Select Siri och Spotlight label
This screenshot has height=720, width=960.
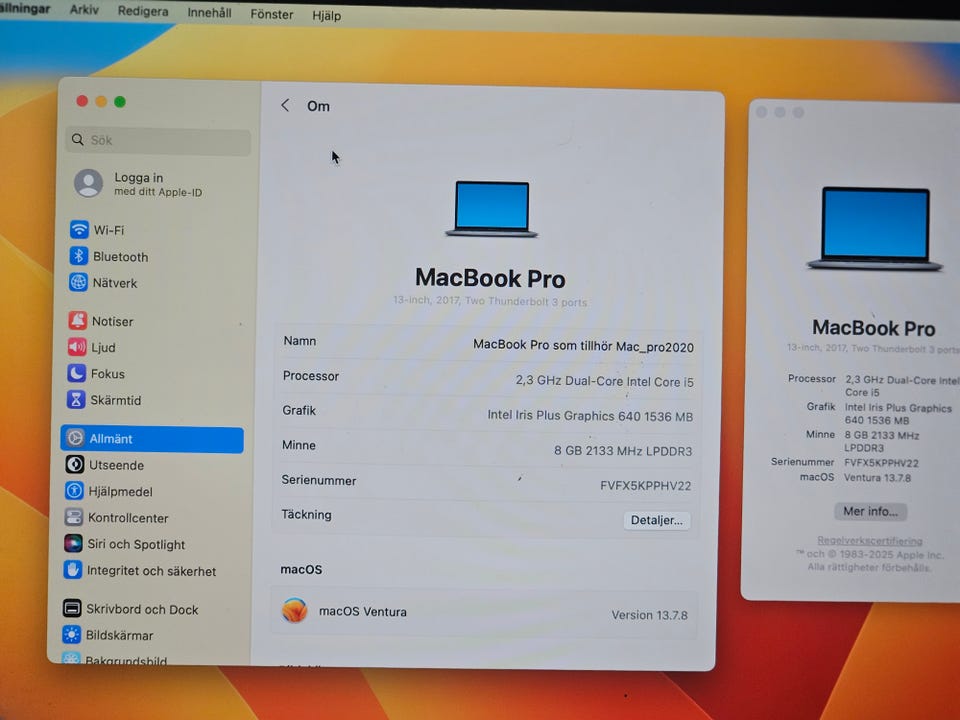pos(136,544)
